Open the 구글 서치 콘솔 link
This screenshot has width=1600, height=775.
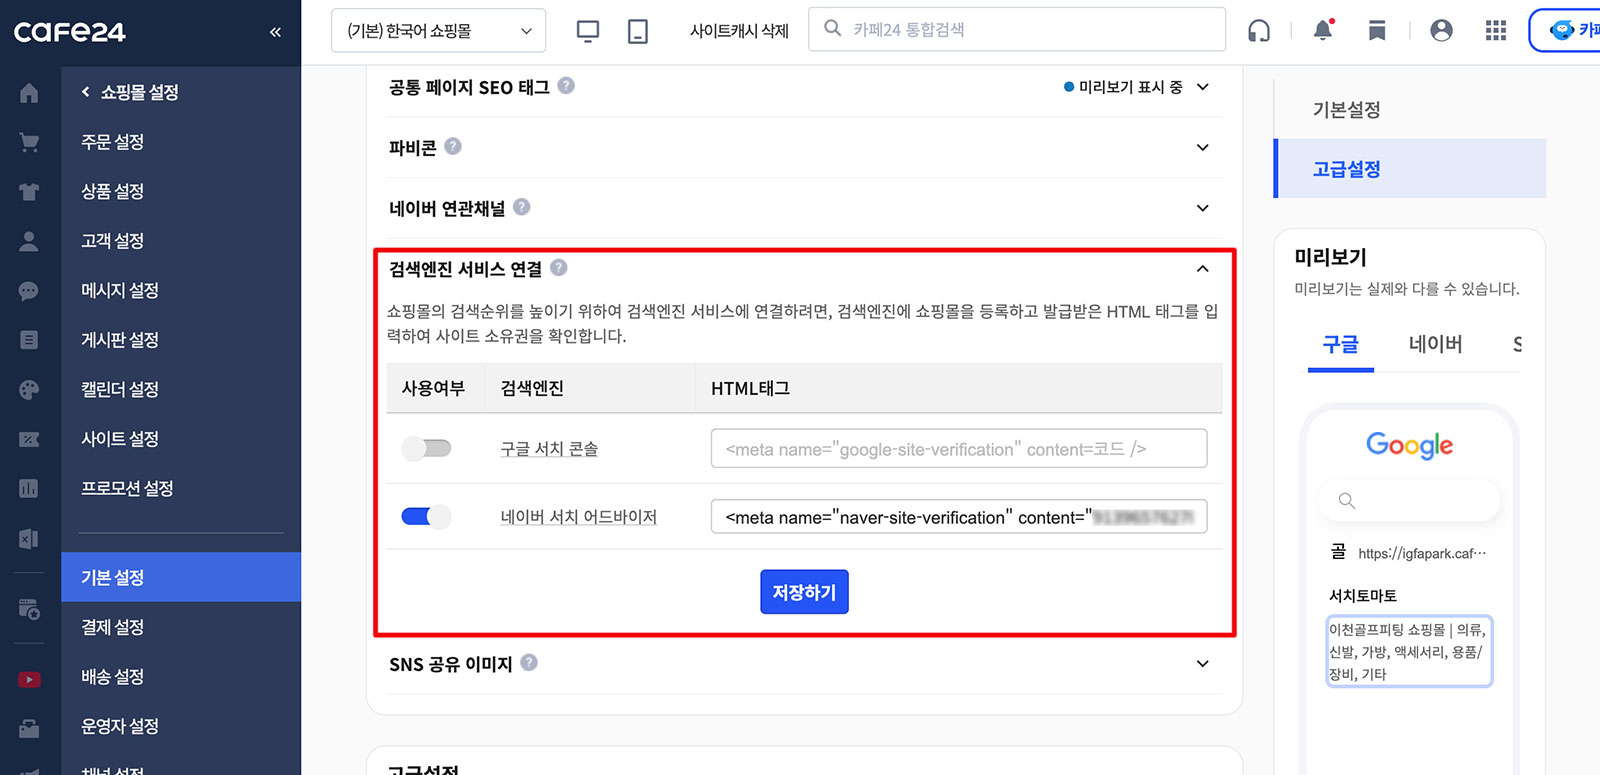549,449
